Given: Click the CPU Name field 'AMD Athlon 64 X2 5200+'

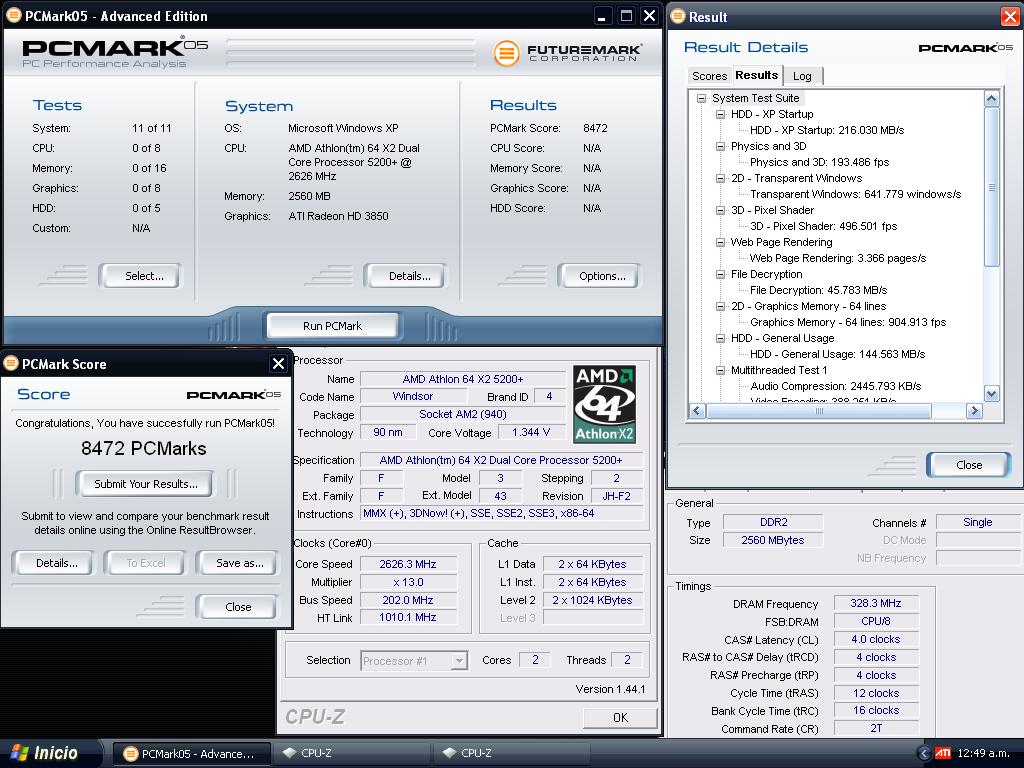Looking at the screenshot, I should point(463,379).
